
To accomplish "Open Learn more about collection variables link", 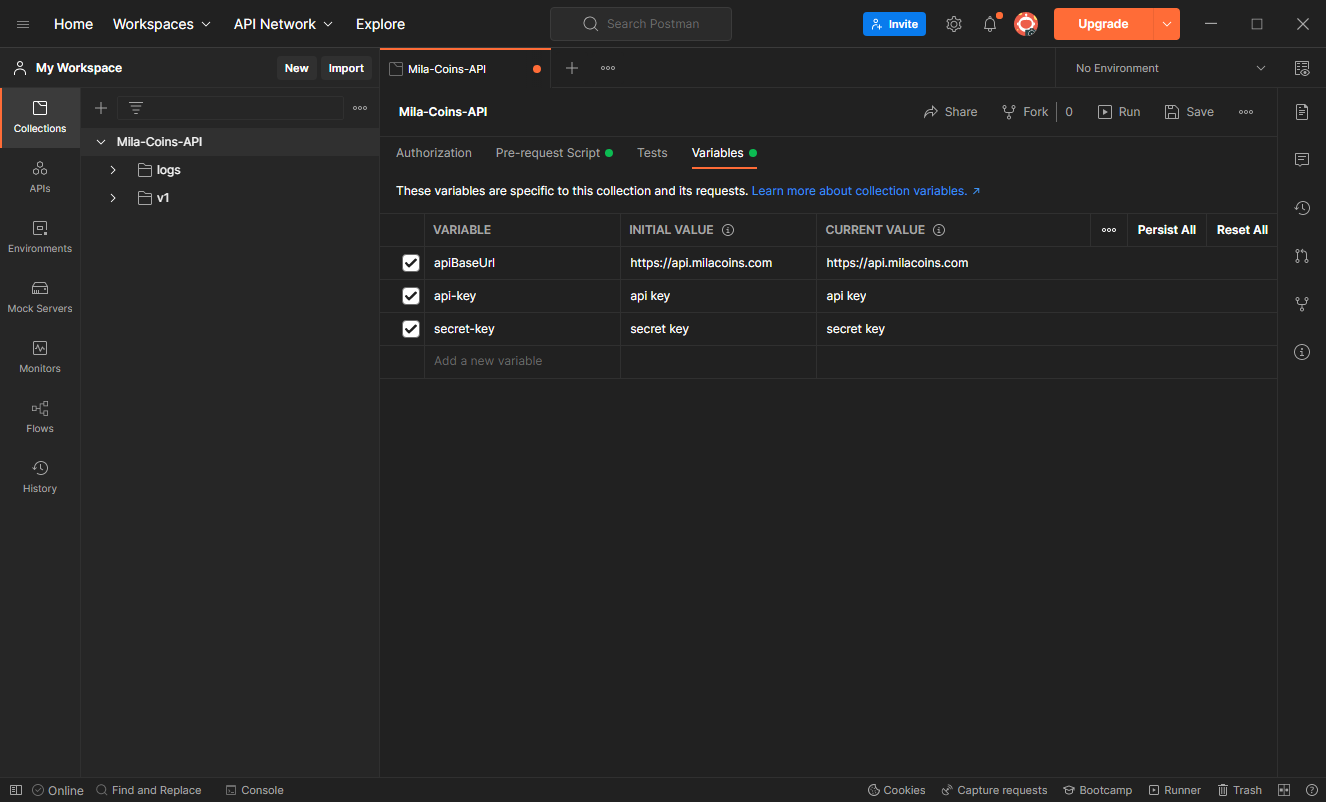I will tap(866, 191).
